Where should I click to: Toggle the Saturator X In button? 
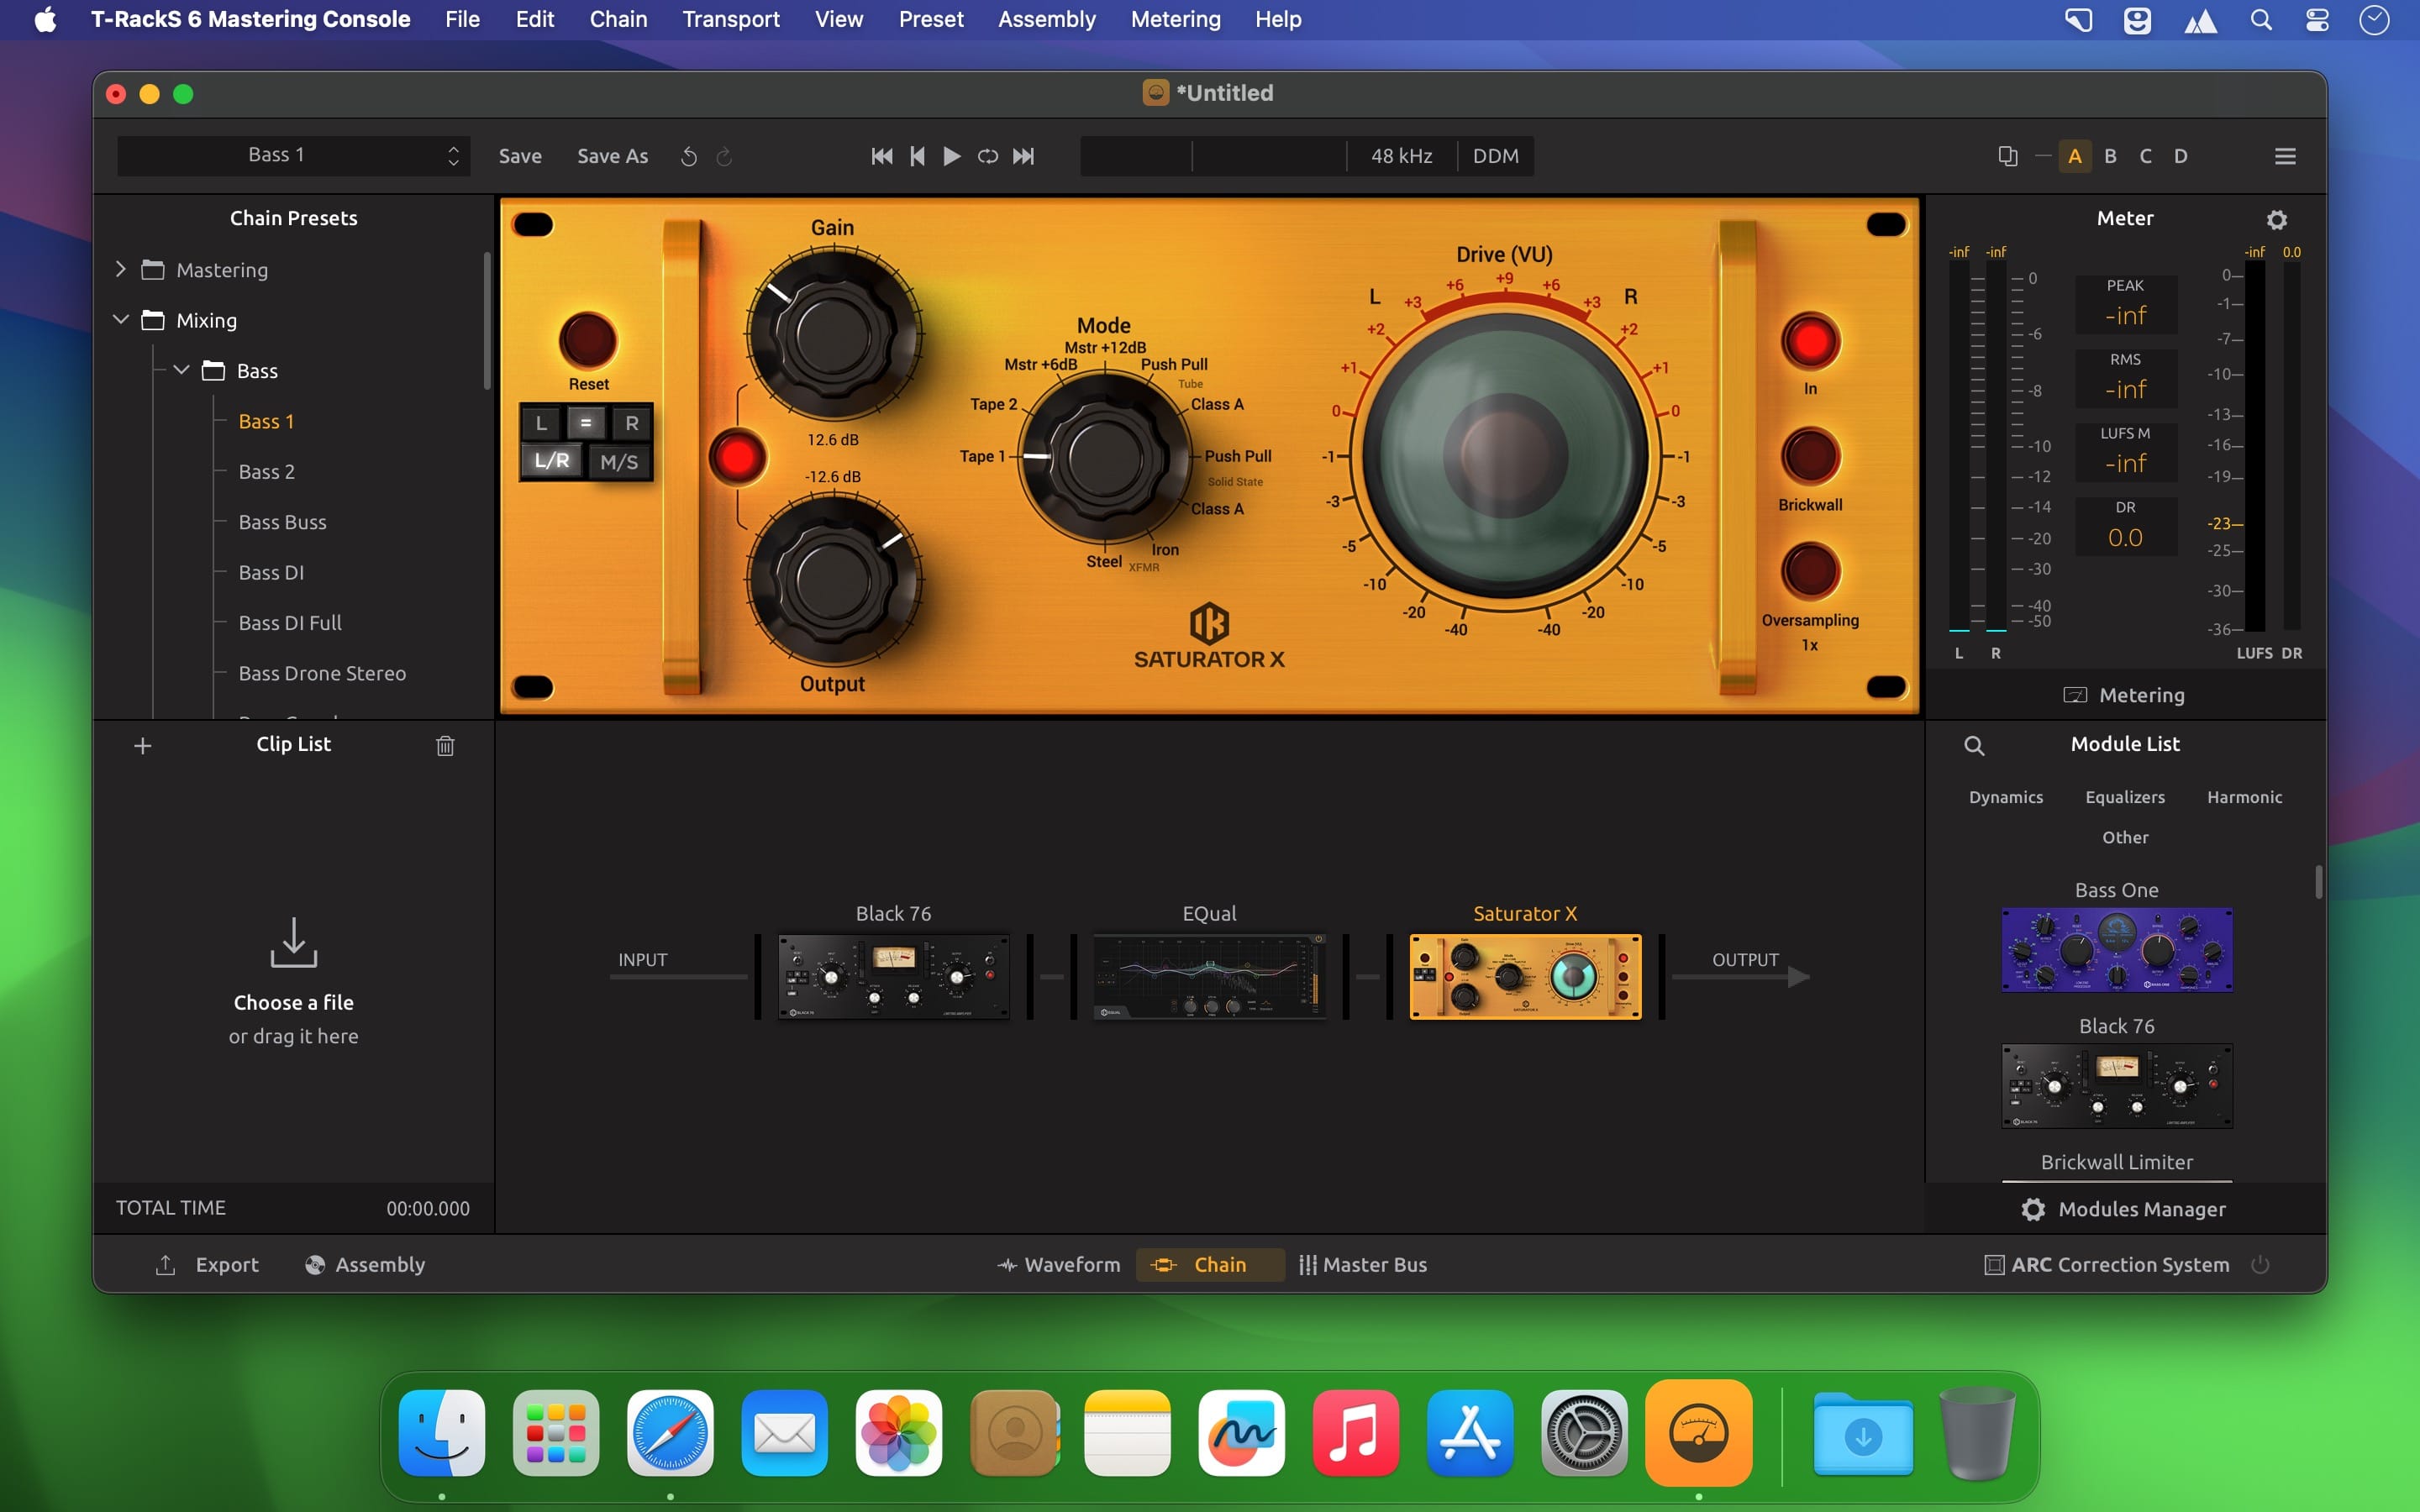pyautogui.click(x=1810, y=342)
